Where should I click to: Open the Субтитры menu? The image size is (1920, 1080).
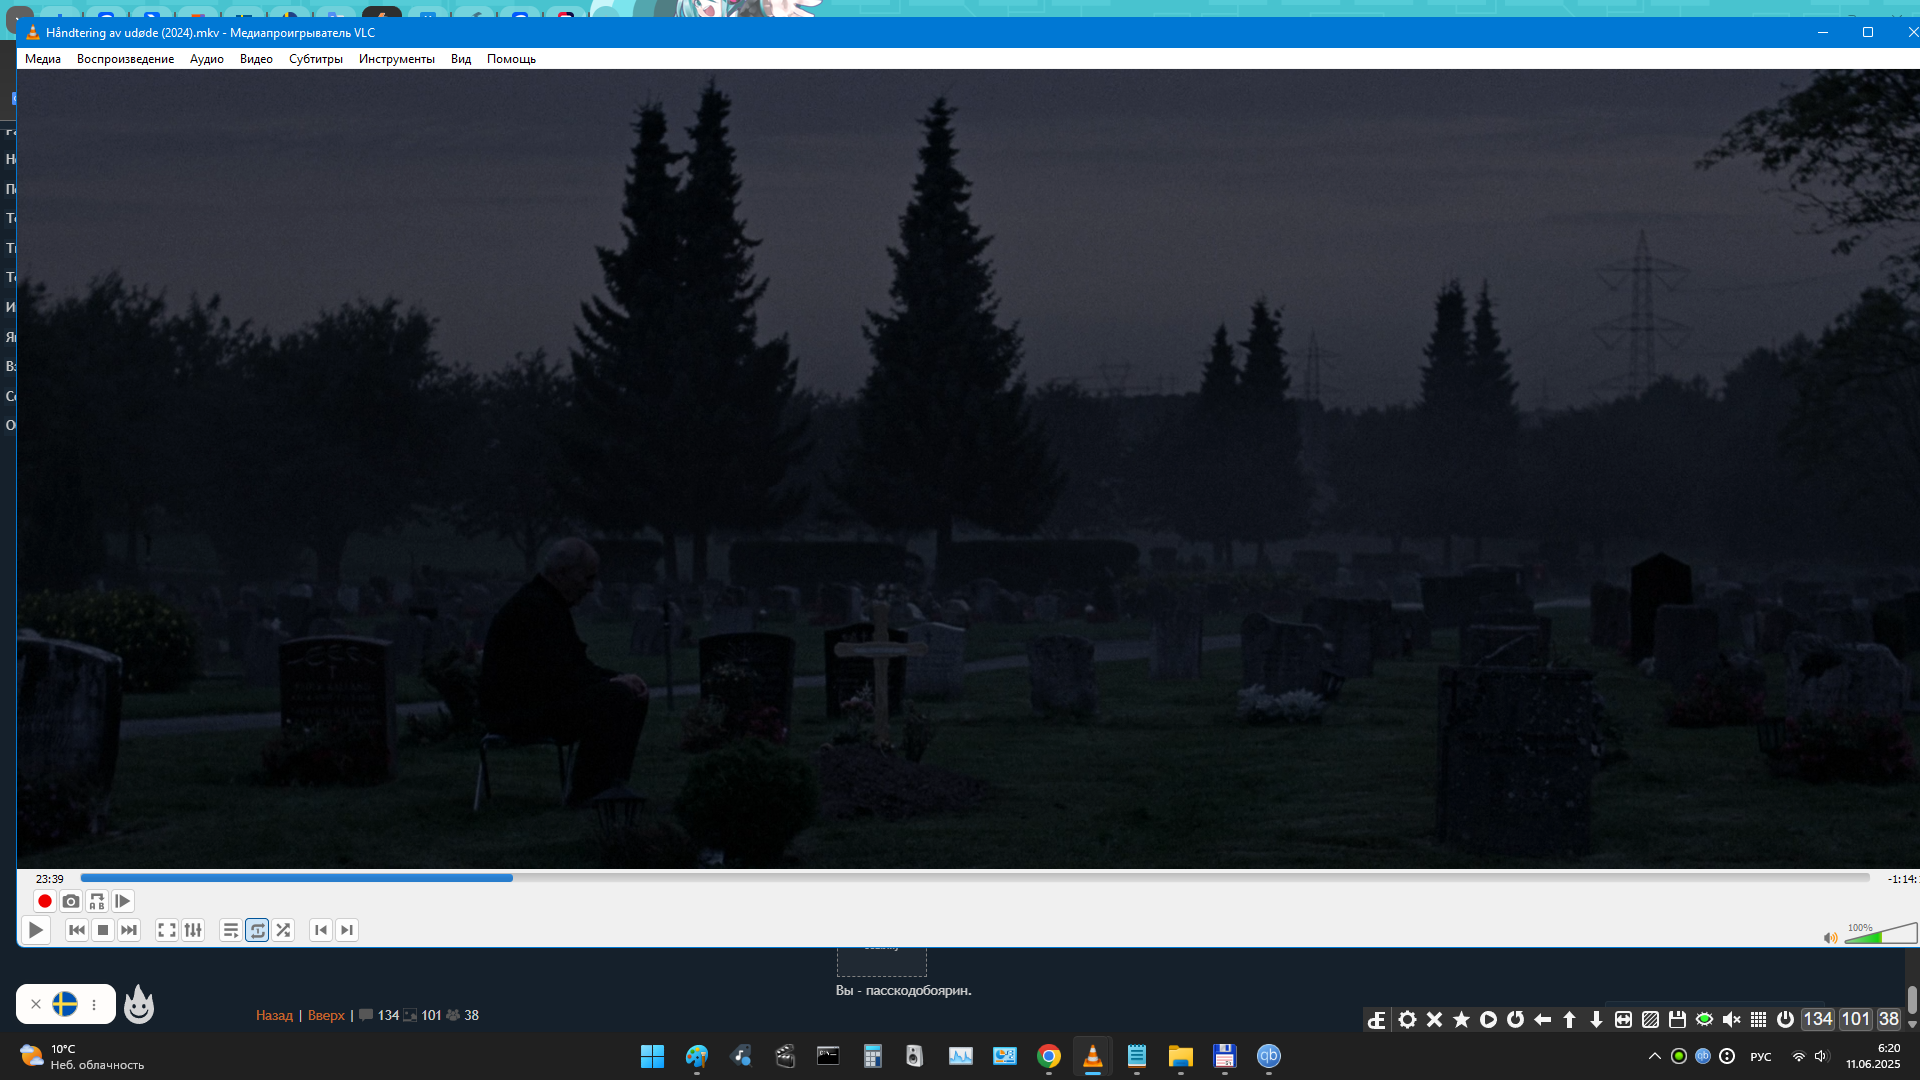pos(315,59)
